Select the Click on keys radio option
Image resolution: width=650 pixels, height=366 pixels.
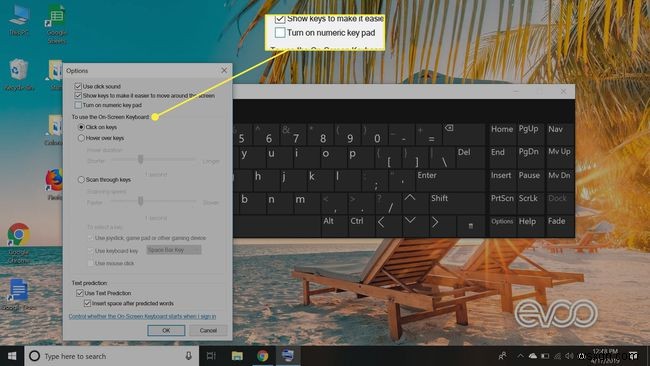coord(81,127)
